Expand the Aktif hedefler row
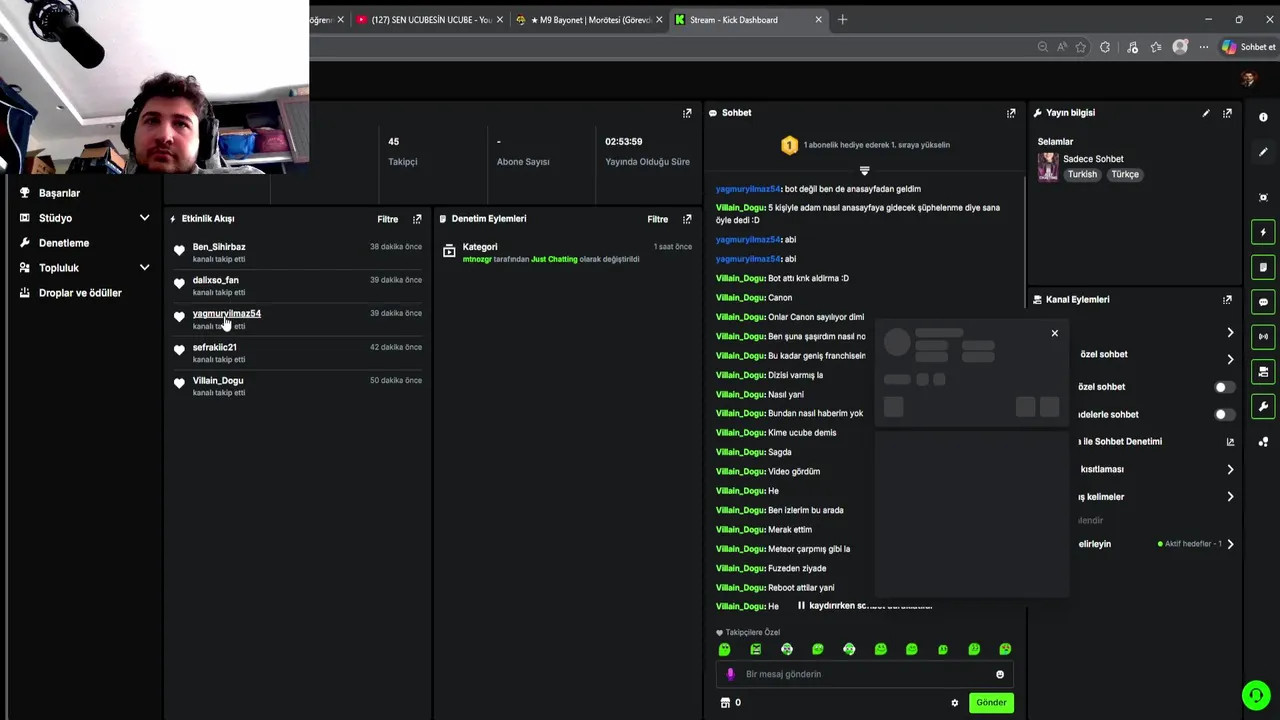Viewport: 1280px width, 720px height. pyautogui.click(x=1230, y=544)
